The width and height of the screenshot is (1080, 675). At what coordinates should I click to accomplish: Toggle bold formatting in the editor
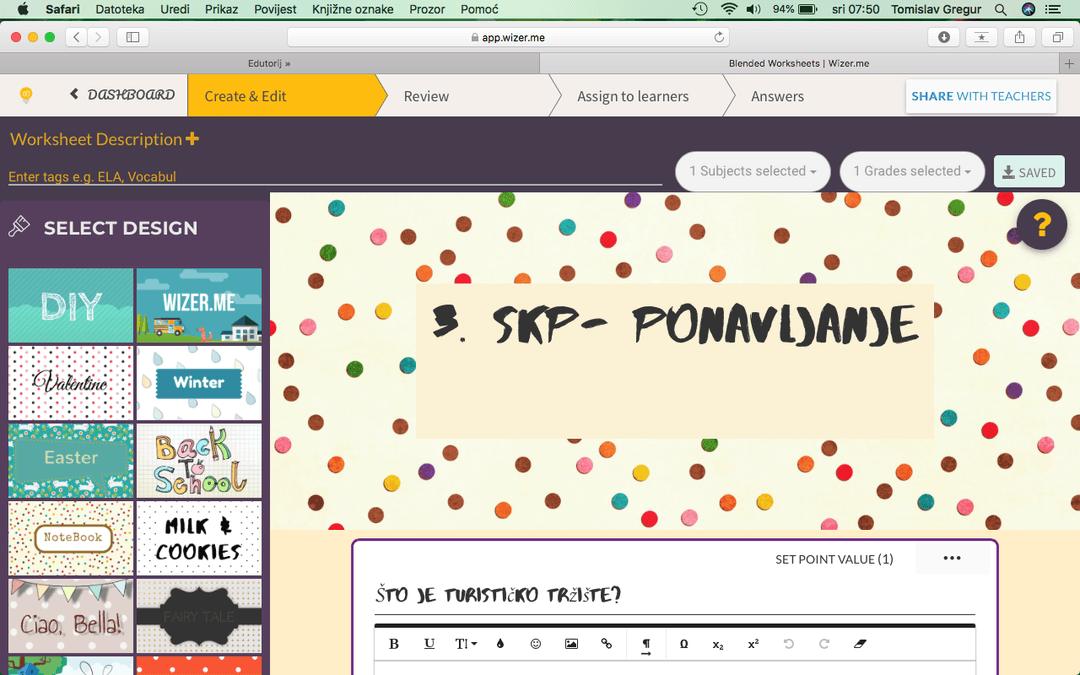(x=394, y=644)
